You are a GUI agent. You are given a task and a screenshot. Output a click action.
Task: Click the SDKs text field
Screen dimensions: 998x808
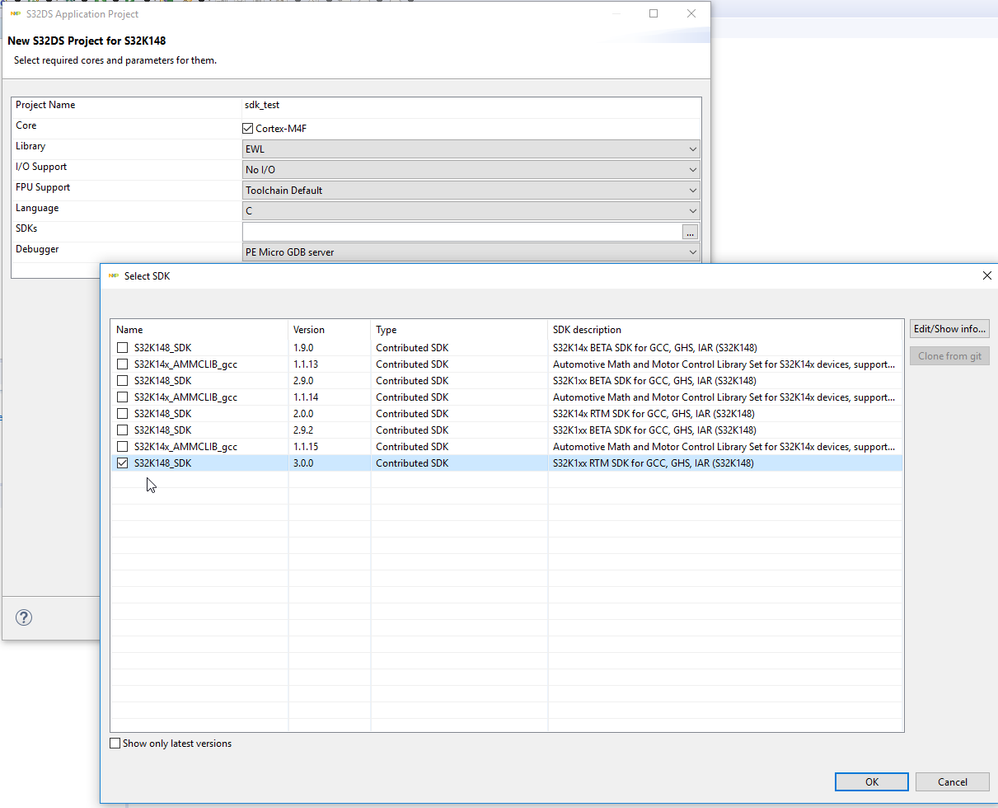(461, 232)
